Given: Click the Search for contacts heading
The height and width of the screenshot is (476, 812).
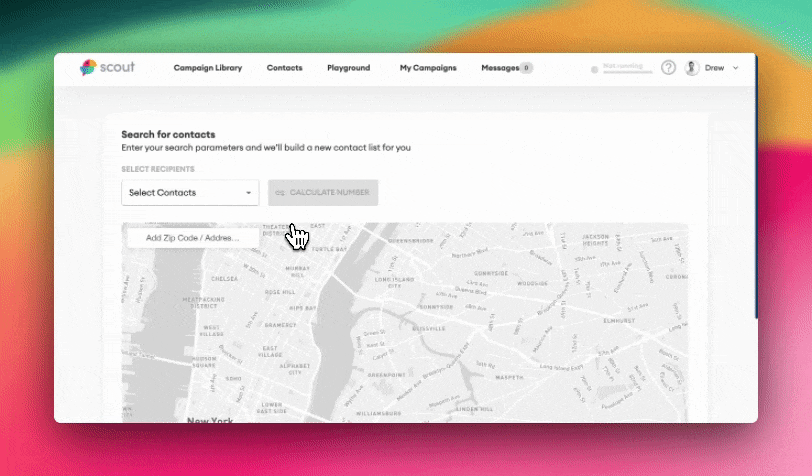Looking at the screenshot, I should point(168,135).
